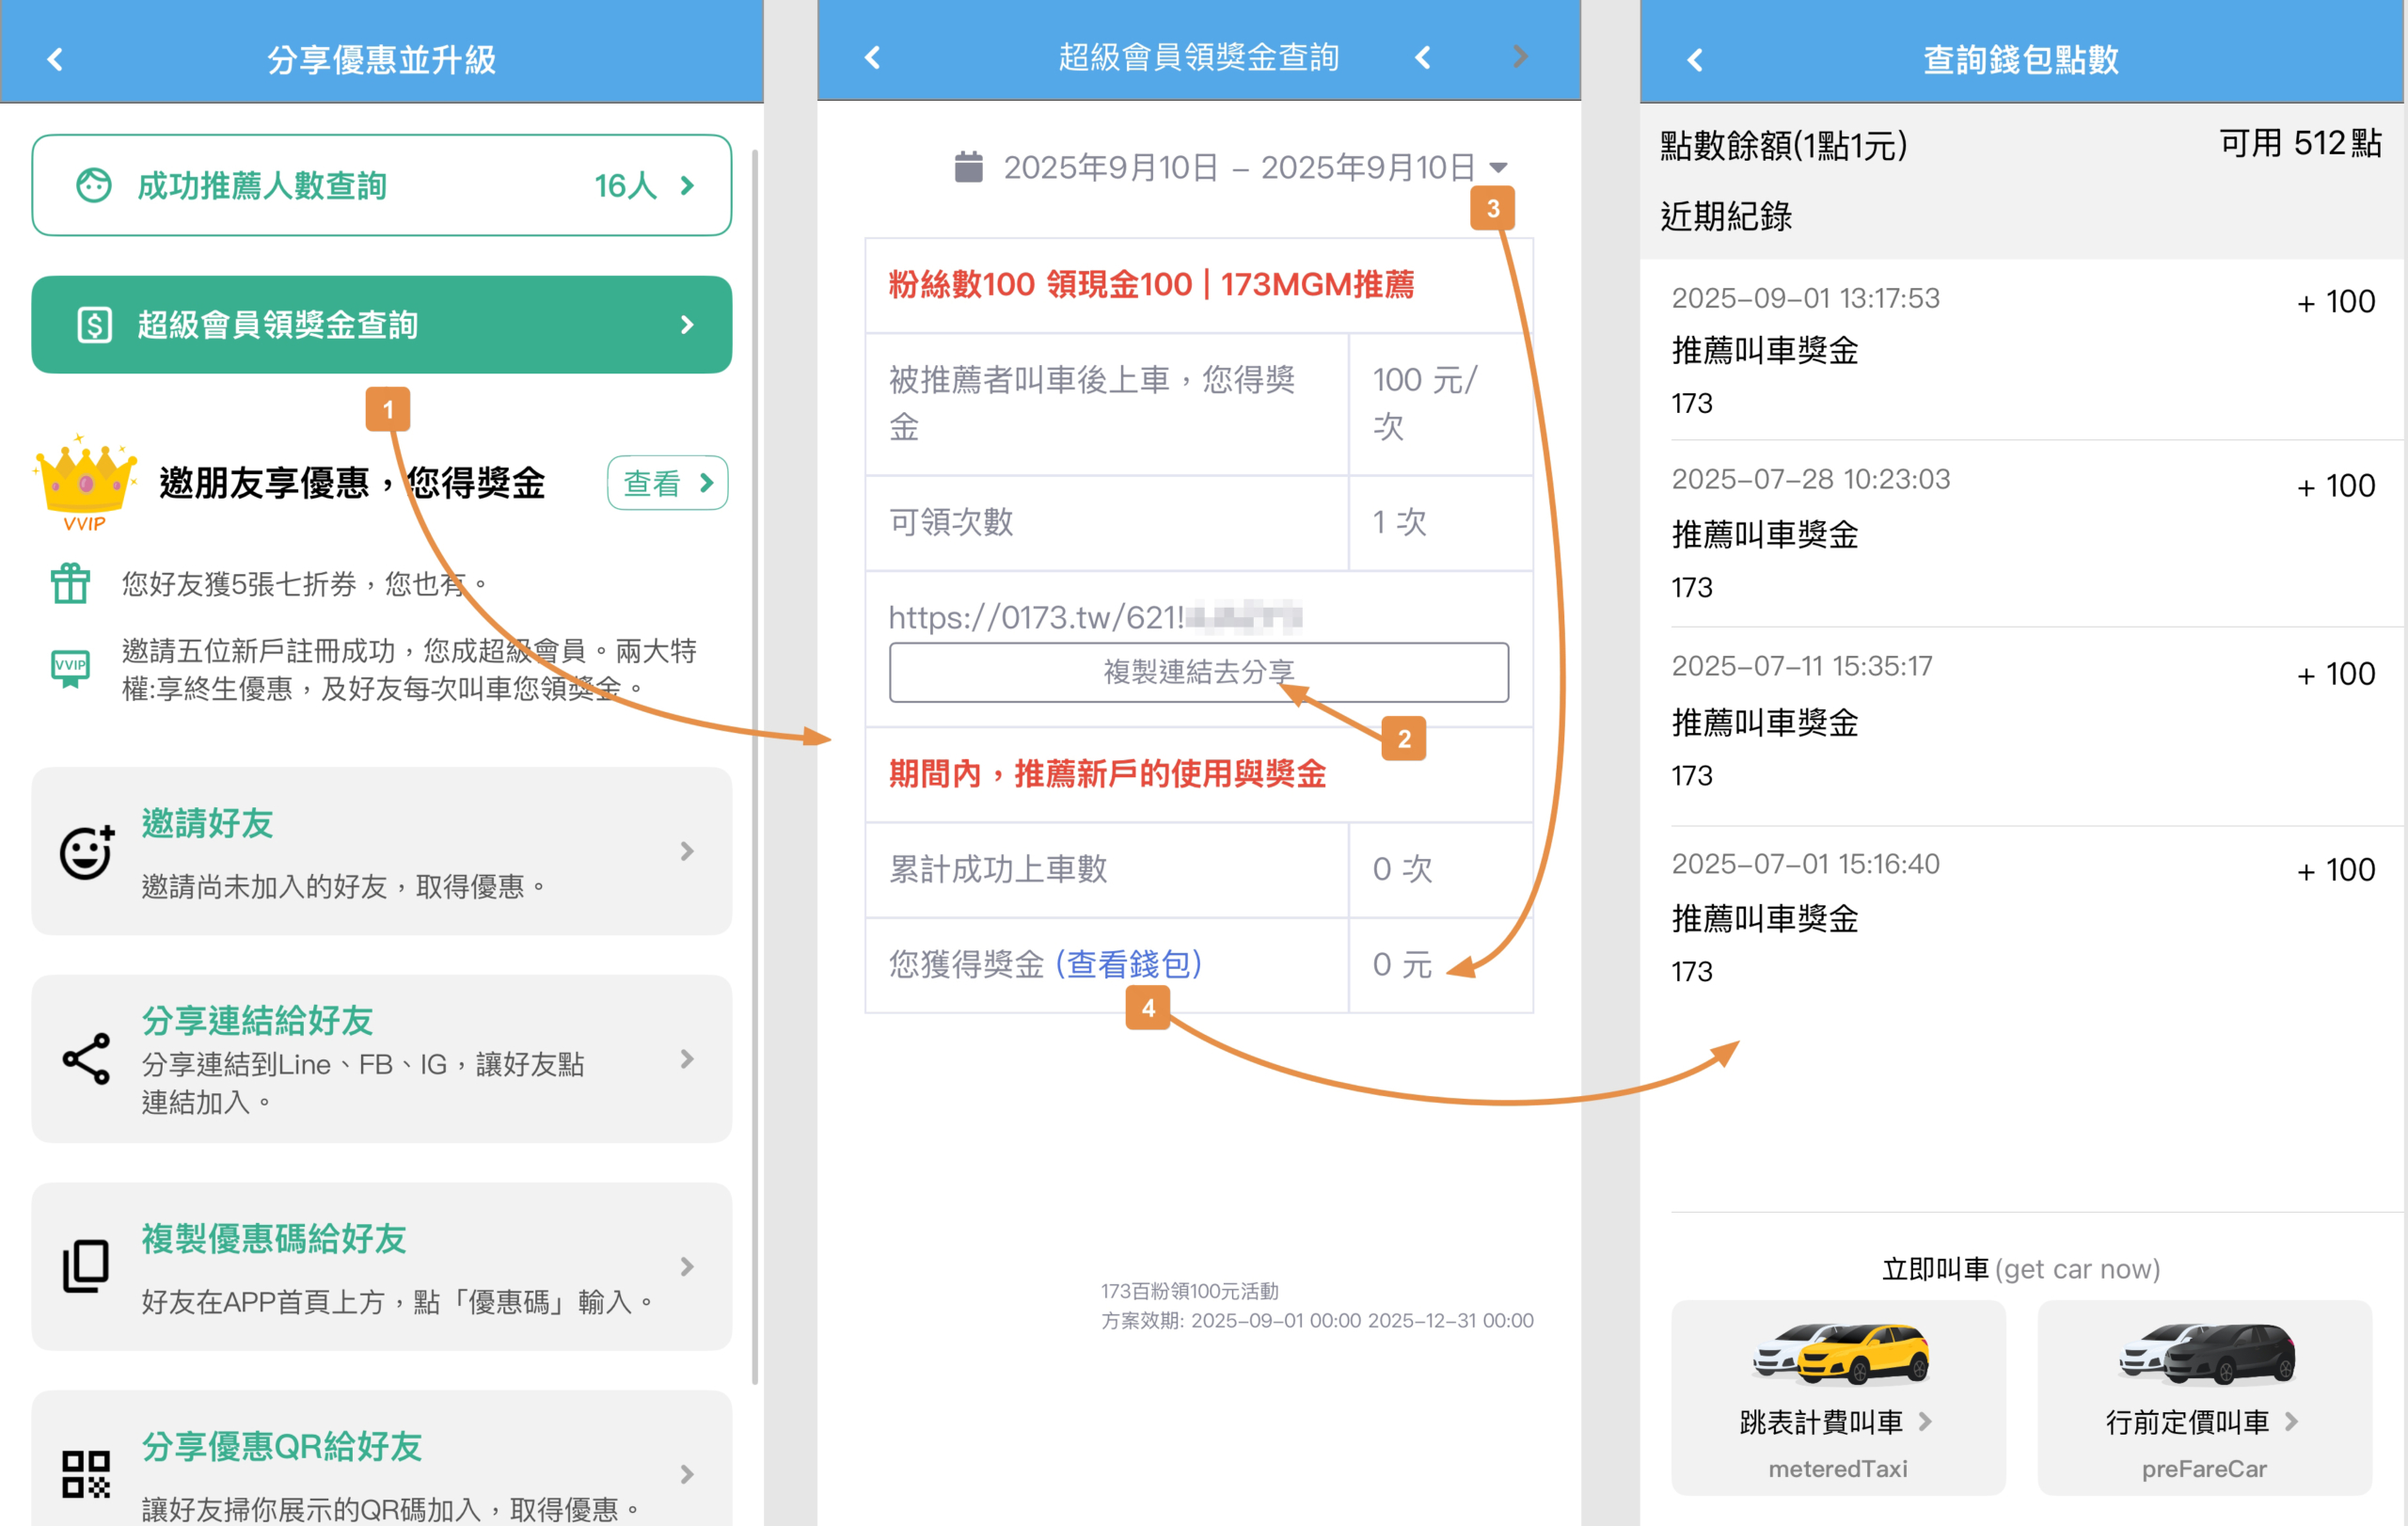Click the share icon for 分享連結給好友
Image resolution: width=2408 pixels, height=1526 pixels.
point(86,1059)
